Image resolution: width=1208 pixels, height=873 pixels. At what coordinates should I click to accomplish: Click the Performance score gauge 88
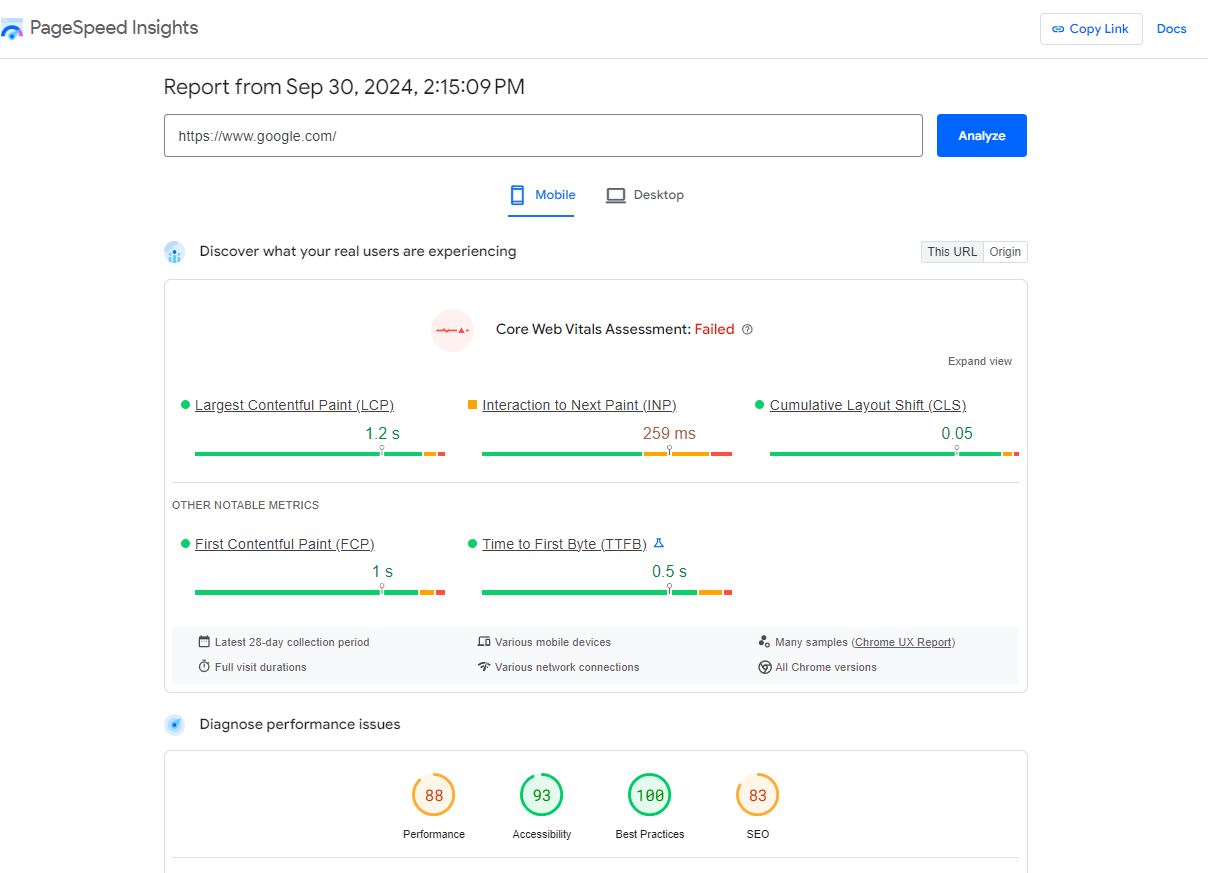[434, 796]
